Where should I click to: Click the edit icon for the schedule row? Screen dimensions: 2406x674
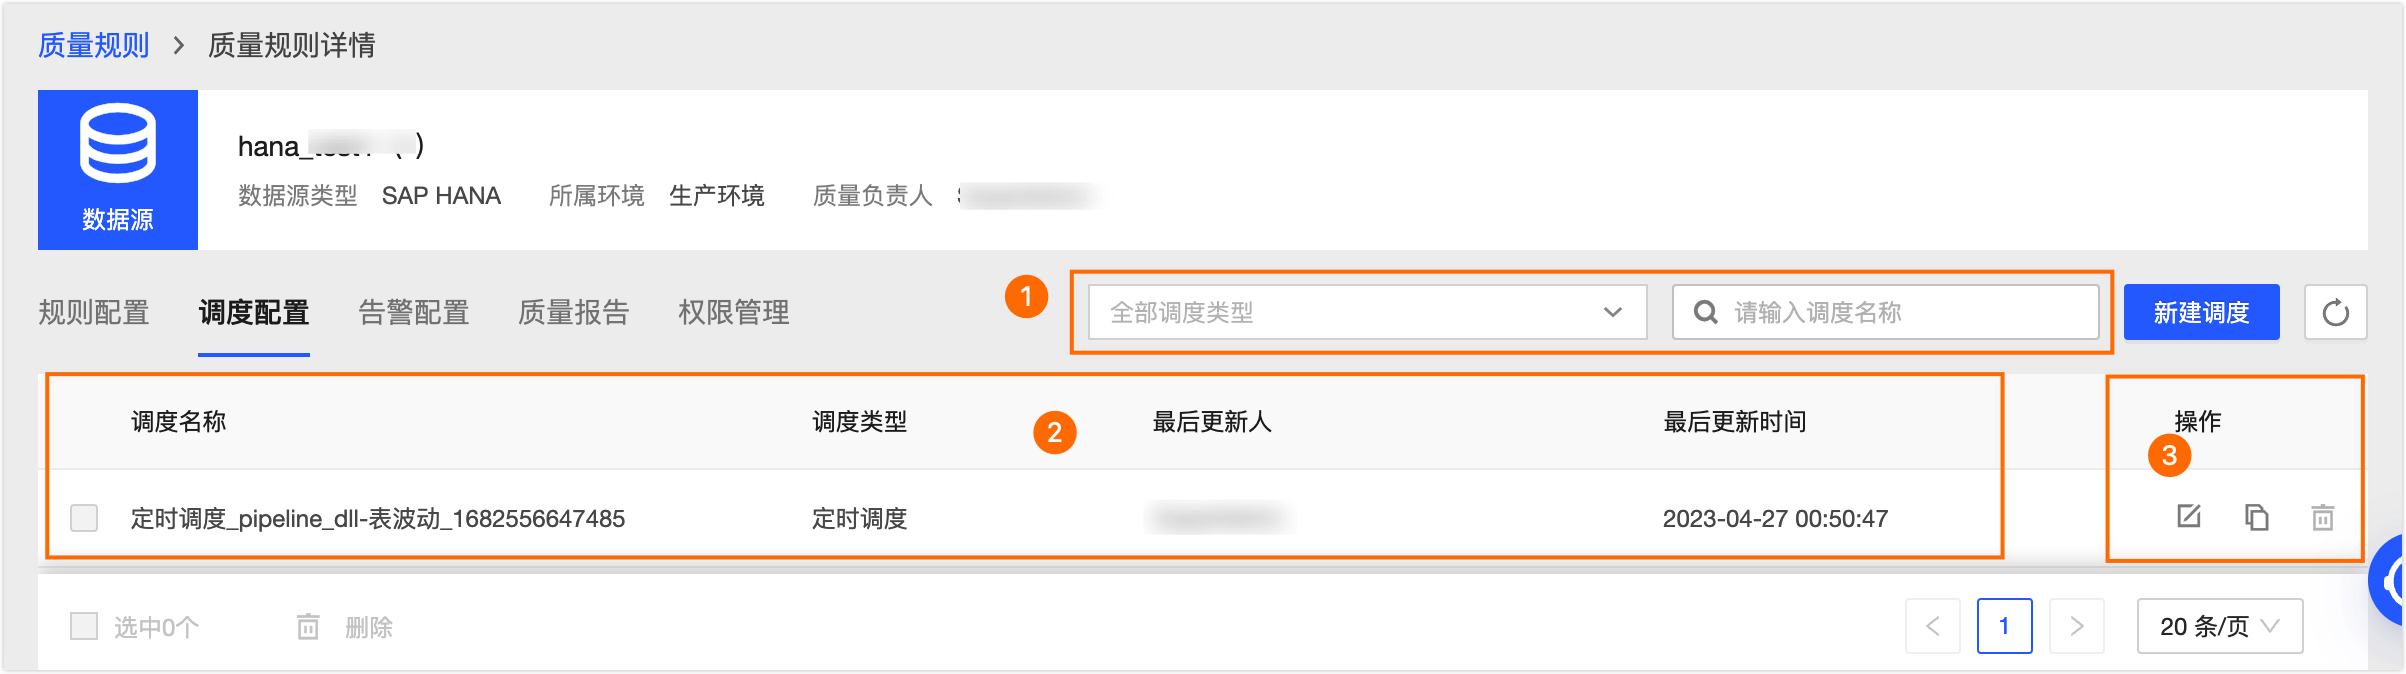tap(2189, 516)
